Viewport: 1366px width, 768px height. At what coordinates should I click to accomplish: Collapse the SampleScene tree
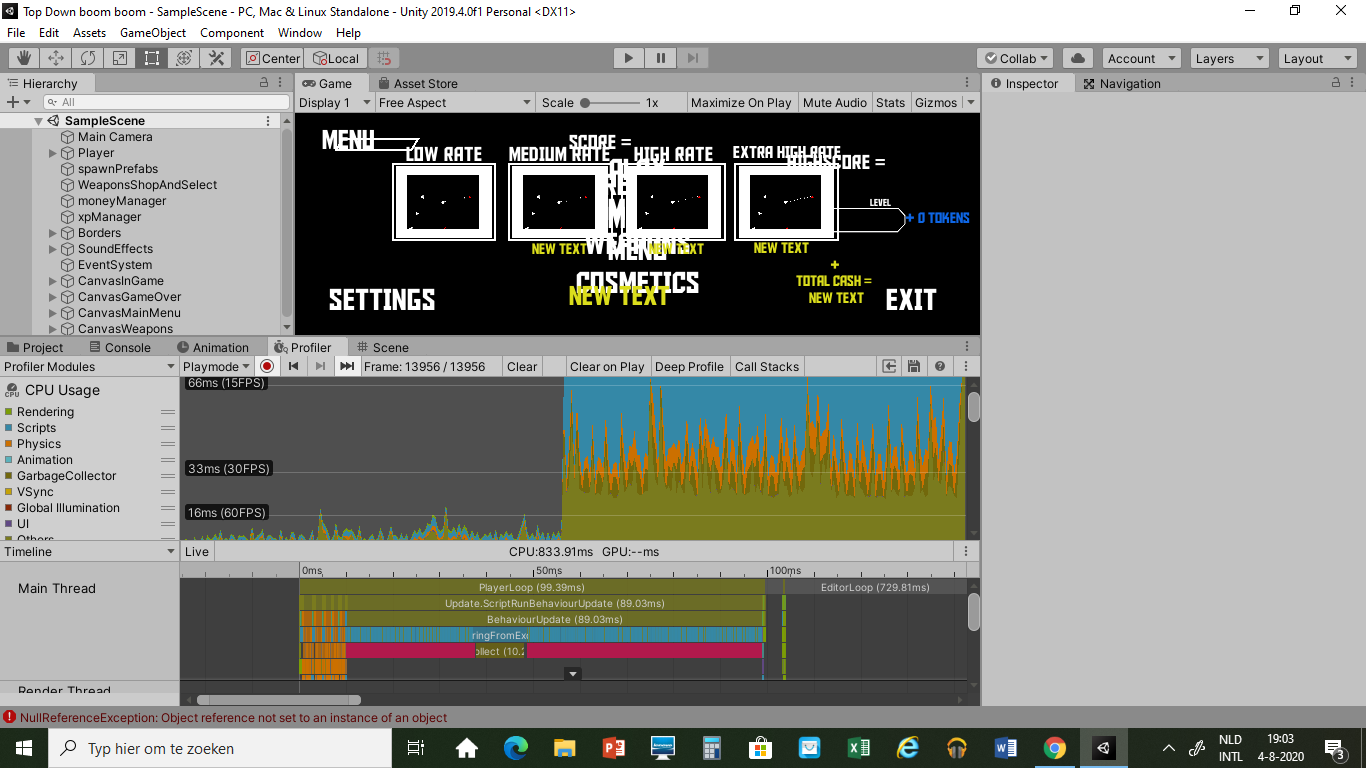click(x=38, y=121)
